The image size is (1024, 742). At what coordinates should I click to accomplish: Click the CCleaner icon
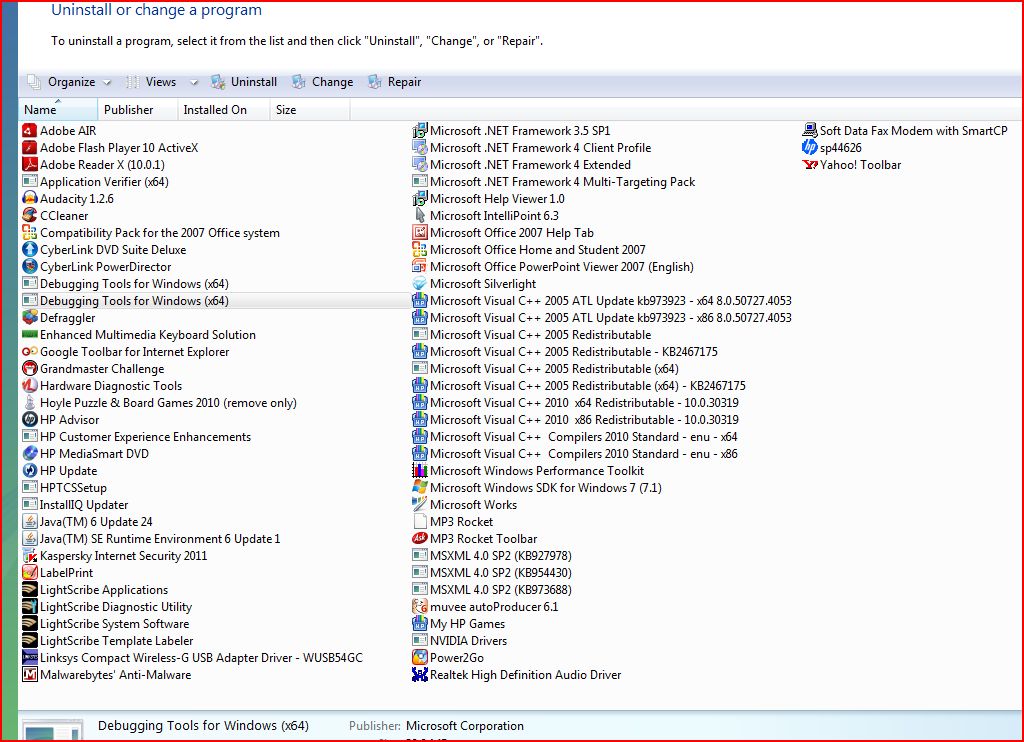pyautogui.click(x=29, y=216)
